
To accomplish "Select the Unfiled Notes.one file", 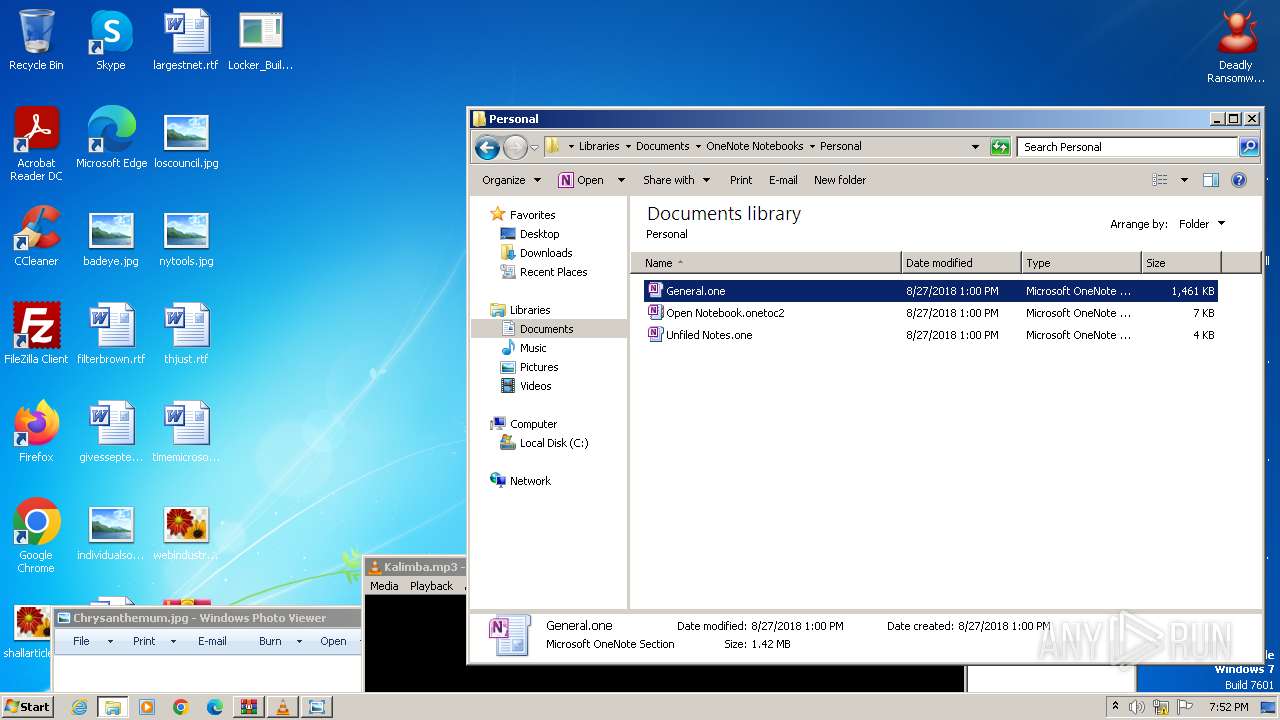I will pyautogui.click(x=931, y=335).
